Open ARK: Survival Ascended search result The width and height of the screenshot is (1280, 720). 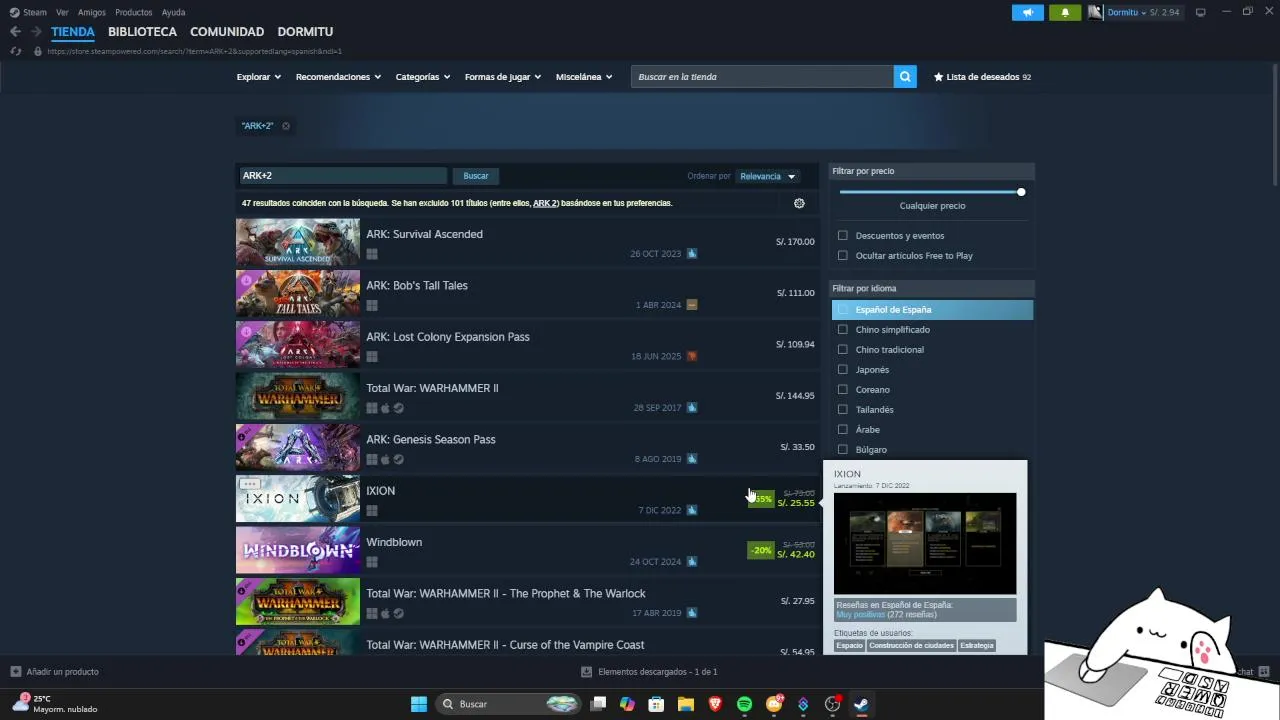click(527, 242)
